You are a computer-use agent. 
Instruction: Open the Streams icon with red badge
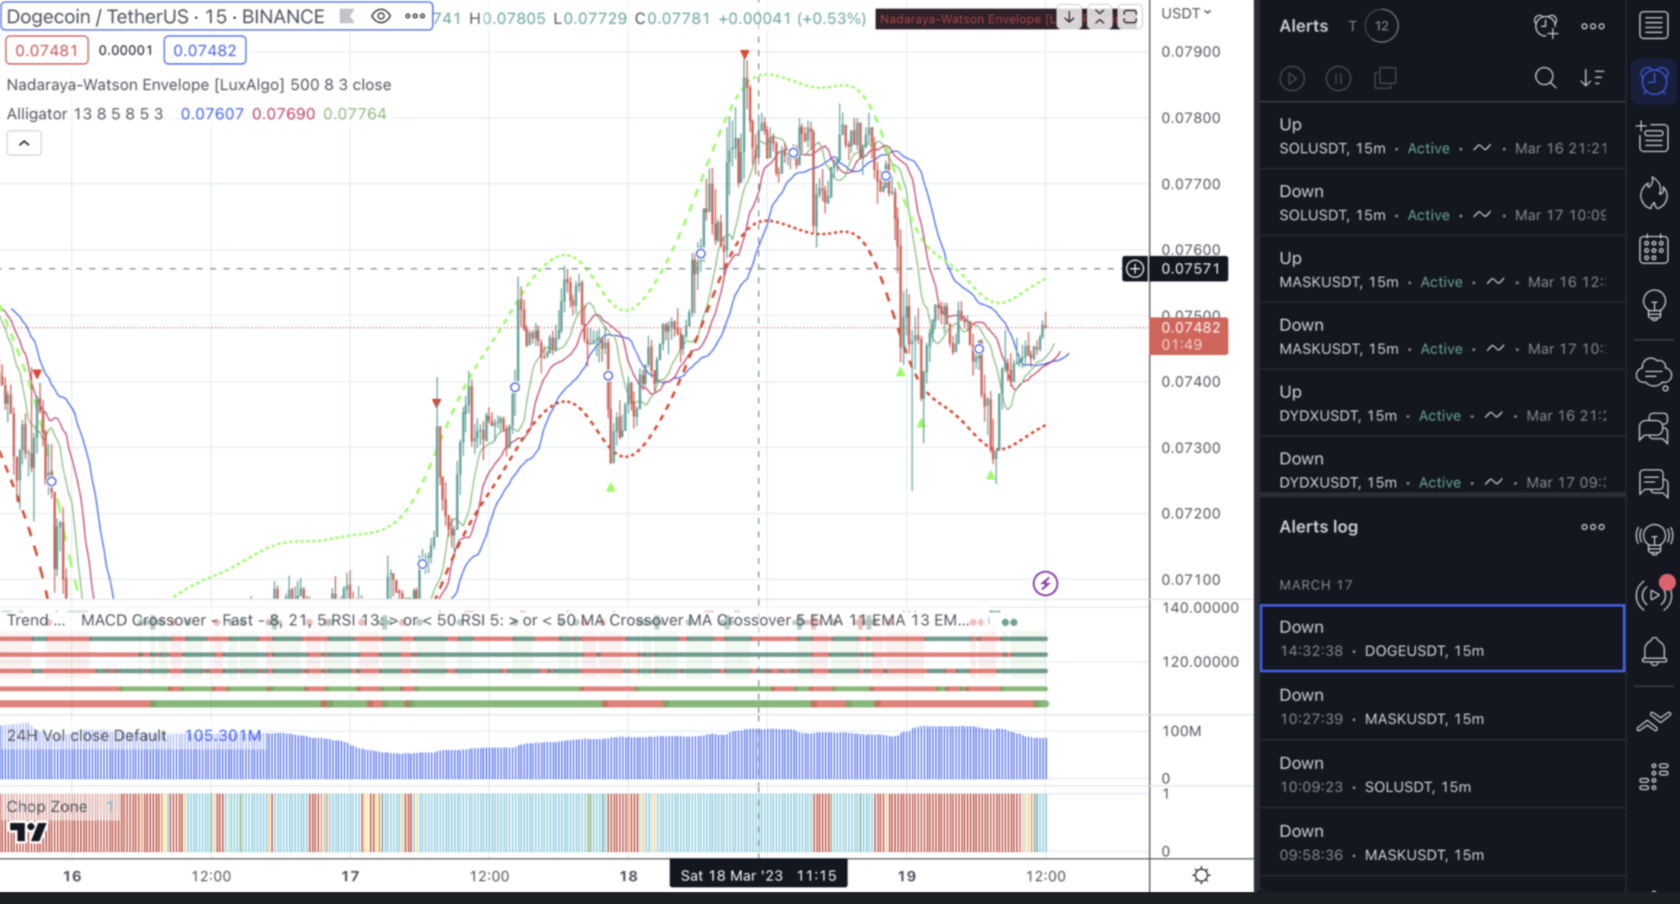click(1653, 594)
